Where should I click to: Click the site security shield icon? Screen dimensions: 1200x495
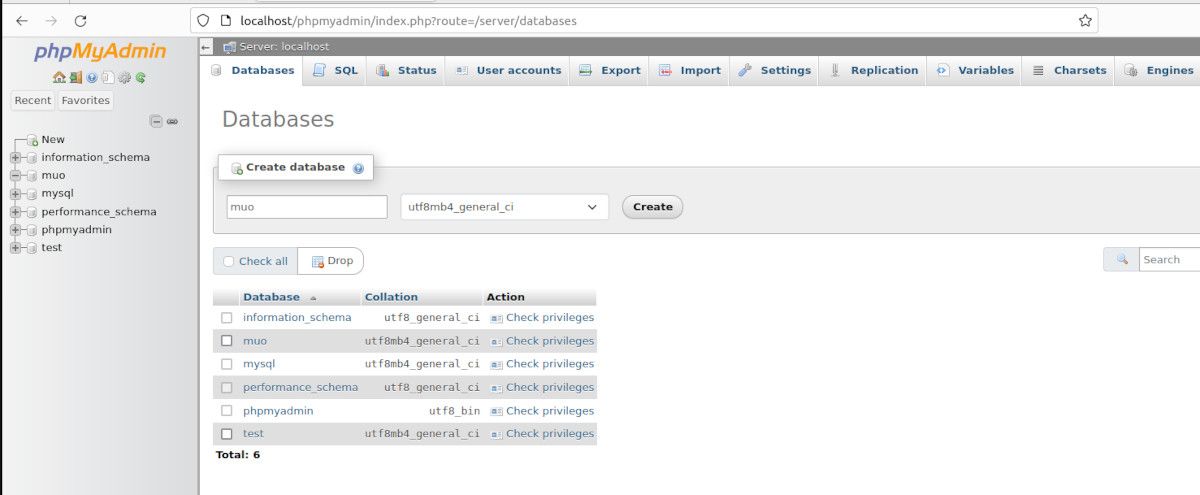coord(203,20)
